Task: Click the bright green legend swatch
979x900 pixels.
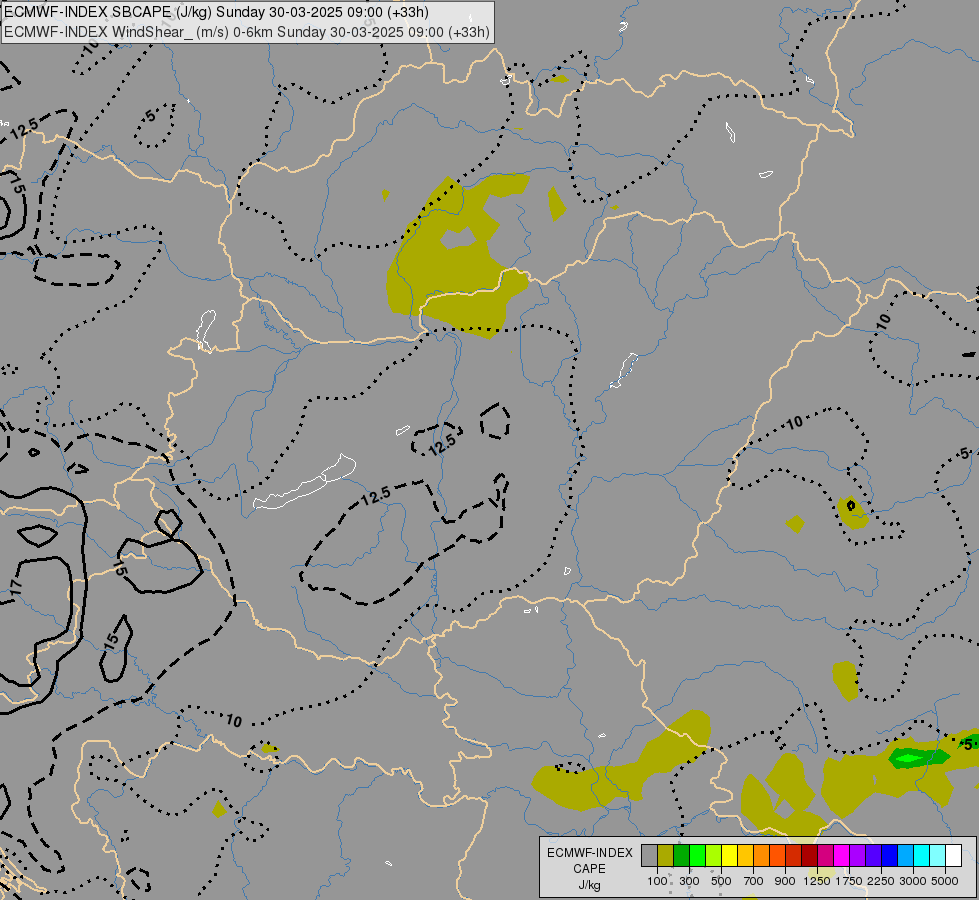Action: [697, 856]
